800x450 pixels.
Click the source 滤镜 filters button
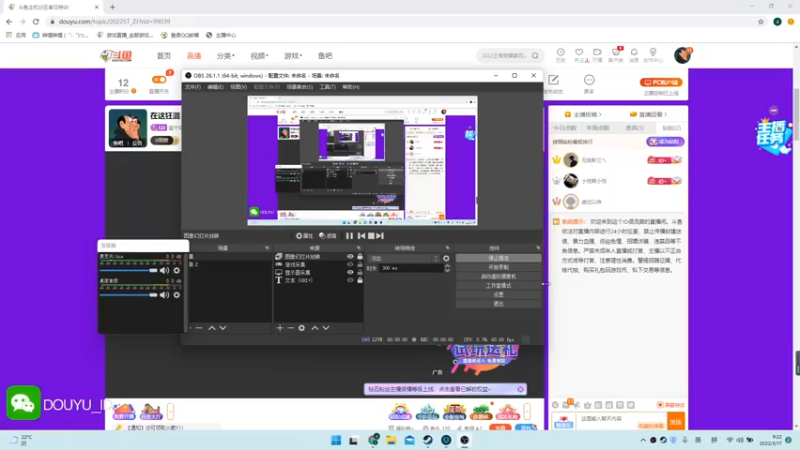click(x=328, y=236)
